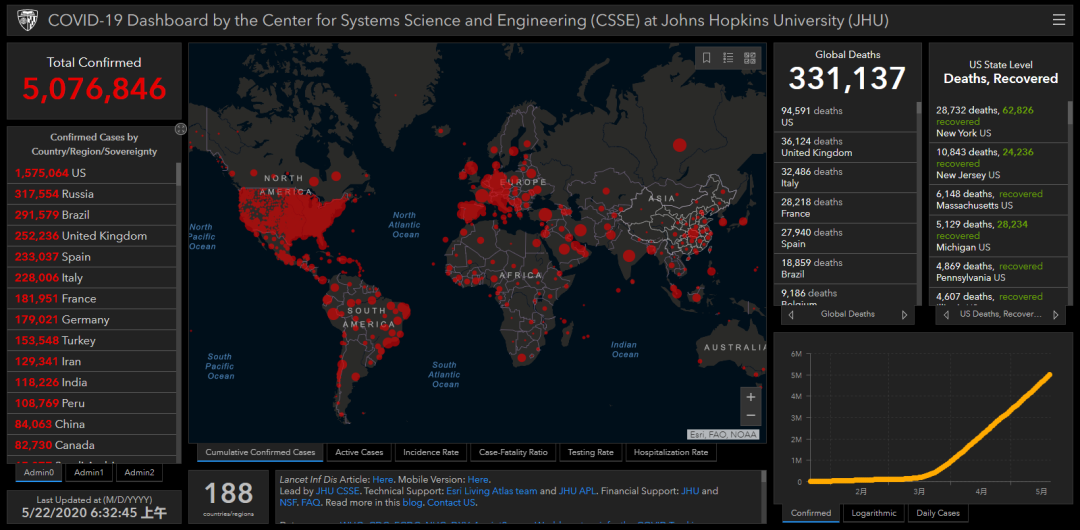Click the Michigan US deaths entry
1080x530 pixels.
(999, 236)
